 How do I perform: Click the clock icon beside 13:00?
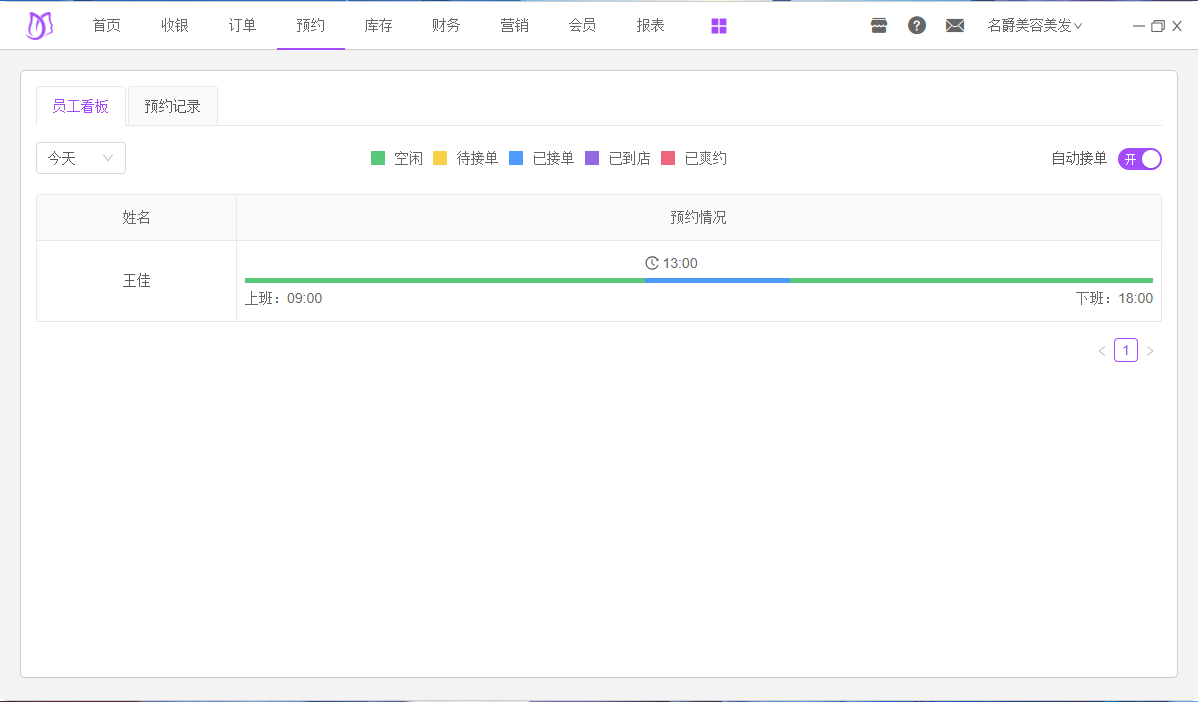click(652, 263)
